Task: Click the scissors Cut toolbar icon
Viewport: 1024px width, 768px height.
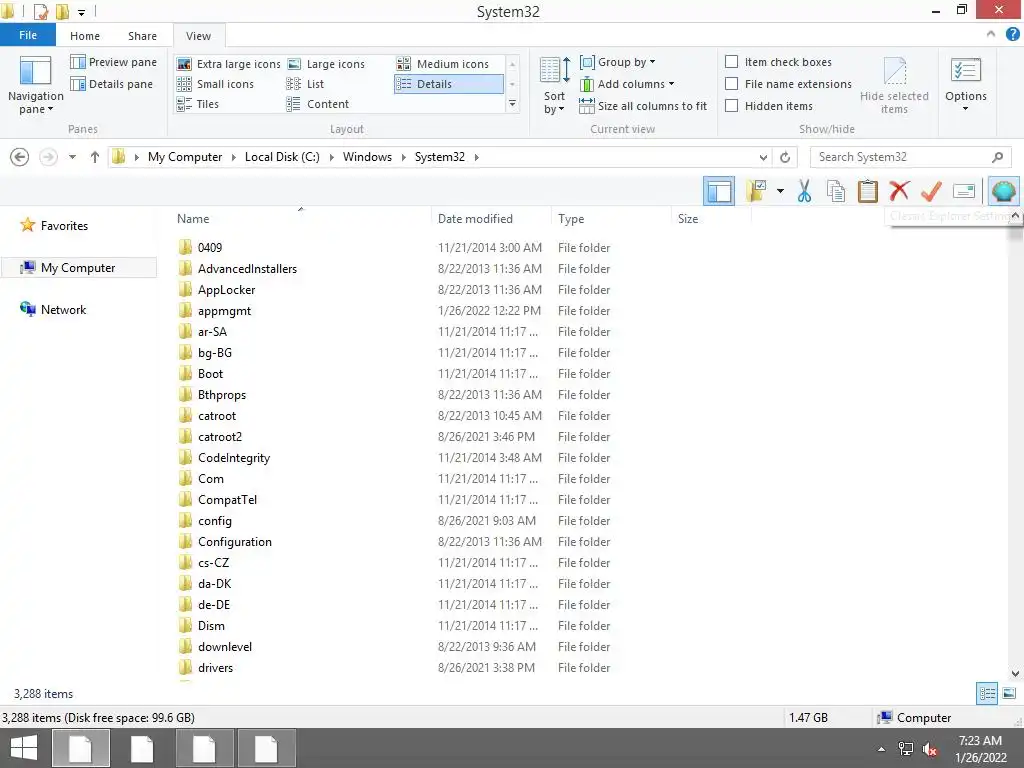Action: click(804, 191)
